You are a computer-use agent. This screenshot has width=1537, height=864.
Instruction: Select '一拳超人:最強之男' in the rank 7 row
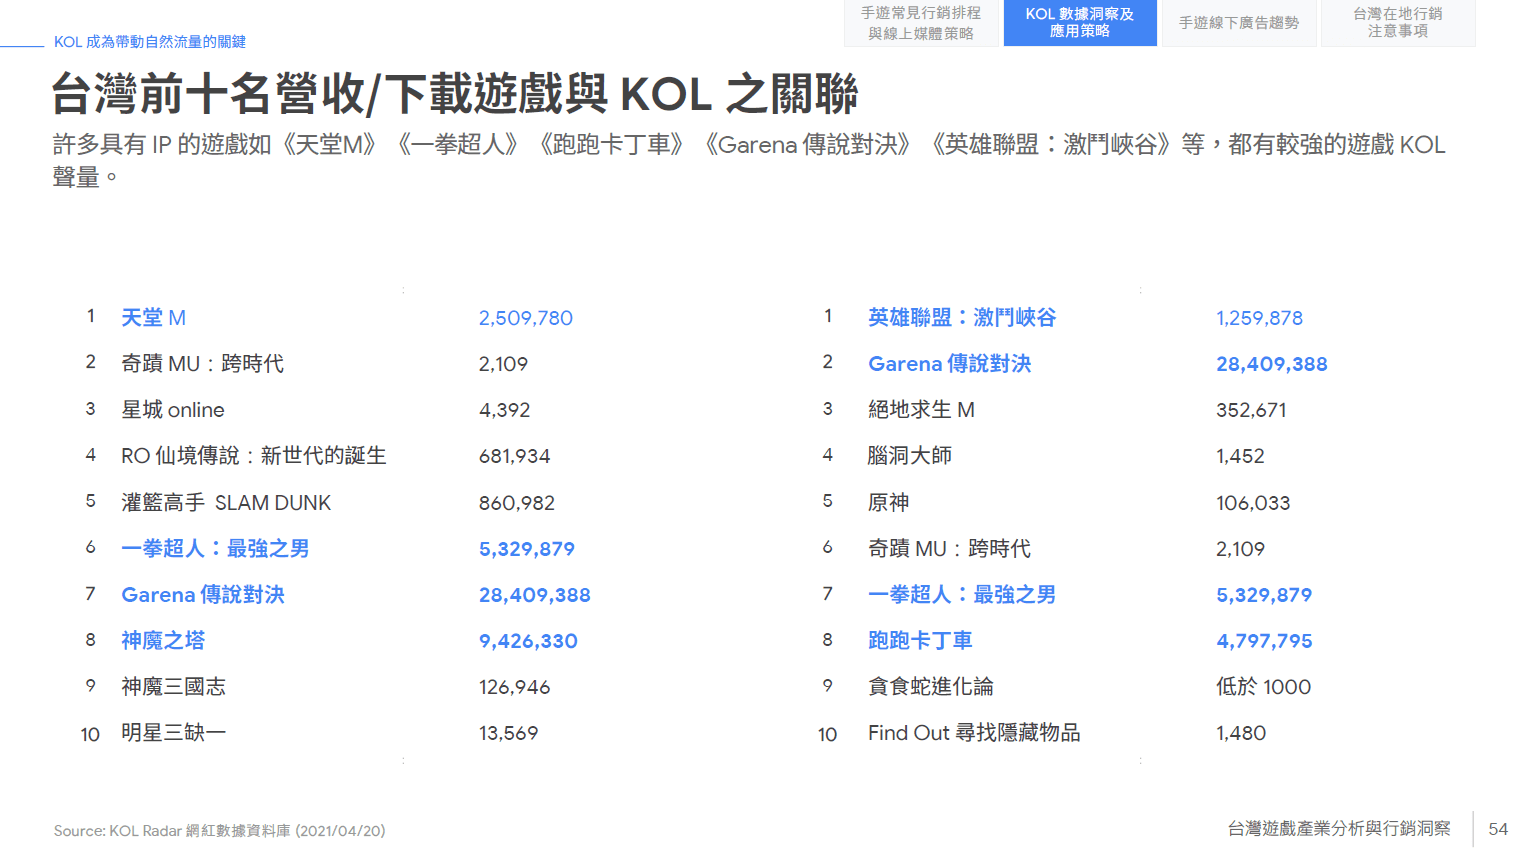coord(962,595)
